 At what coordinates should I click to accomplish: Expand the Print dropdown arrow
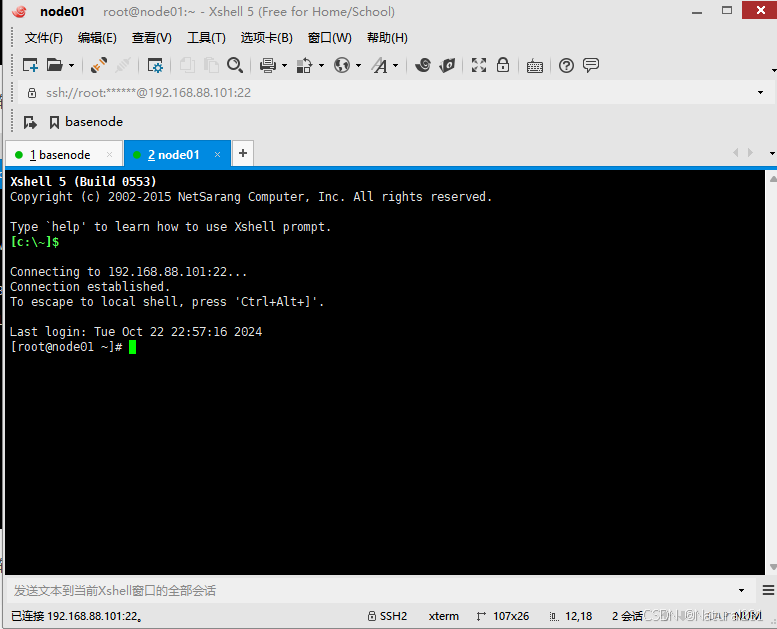pyautogui.click(x=284, y=65)
